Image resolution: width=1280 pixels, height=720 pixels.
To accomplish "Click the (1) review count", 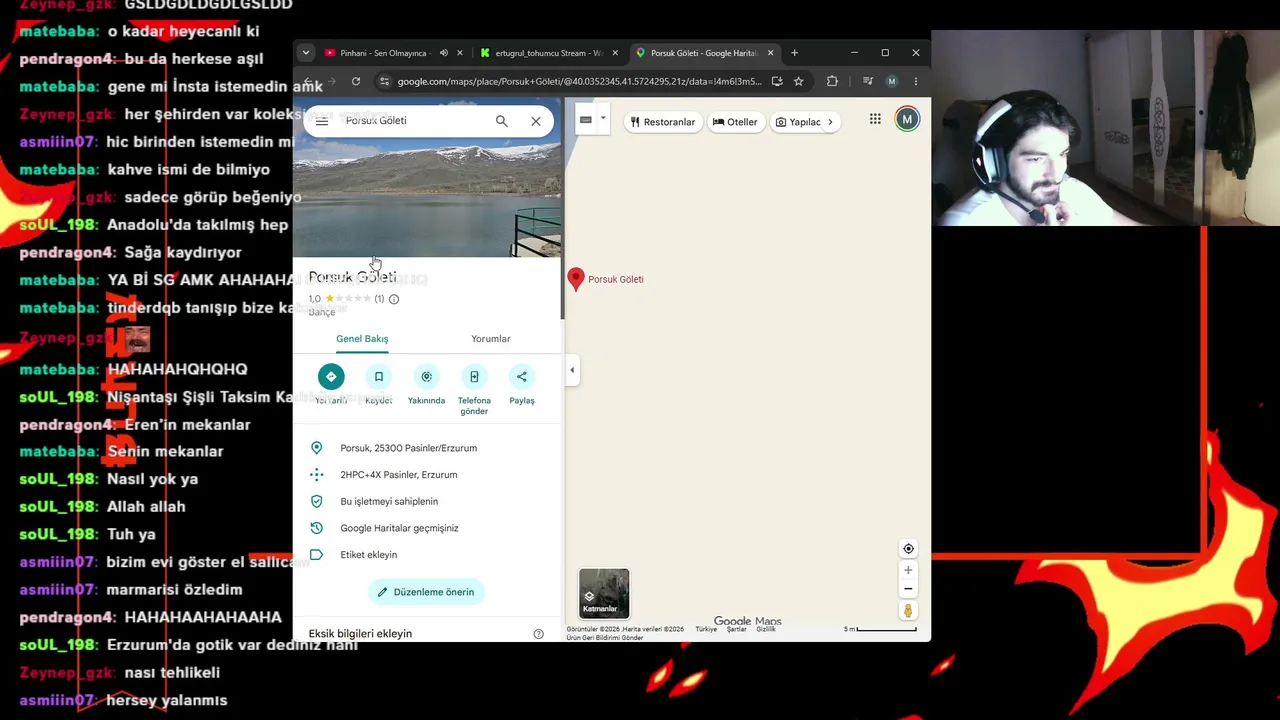I will point(379,299).
